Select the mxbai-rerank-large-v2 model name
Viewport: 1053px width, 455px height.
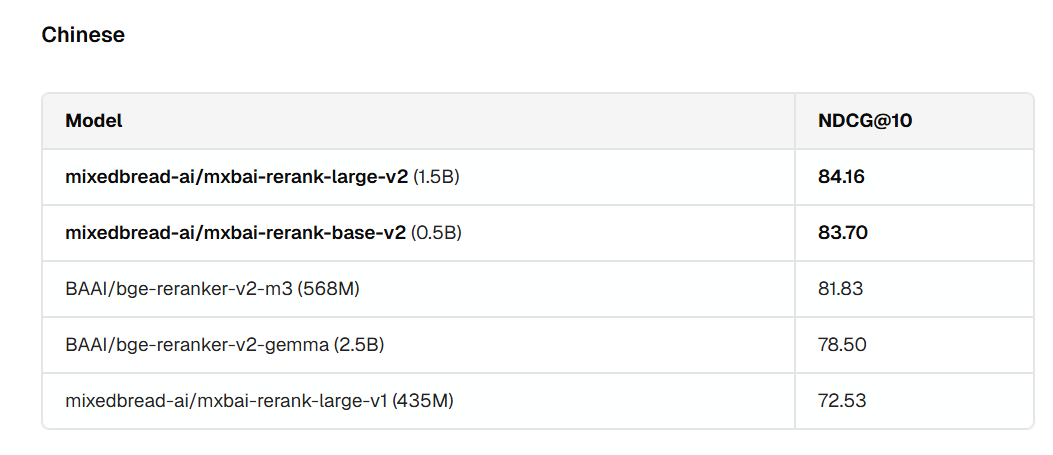236,177
